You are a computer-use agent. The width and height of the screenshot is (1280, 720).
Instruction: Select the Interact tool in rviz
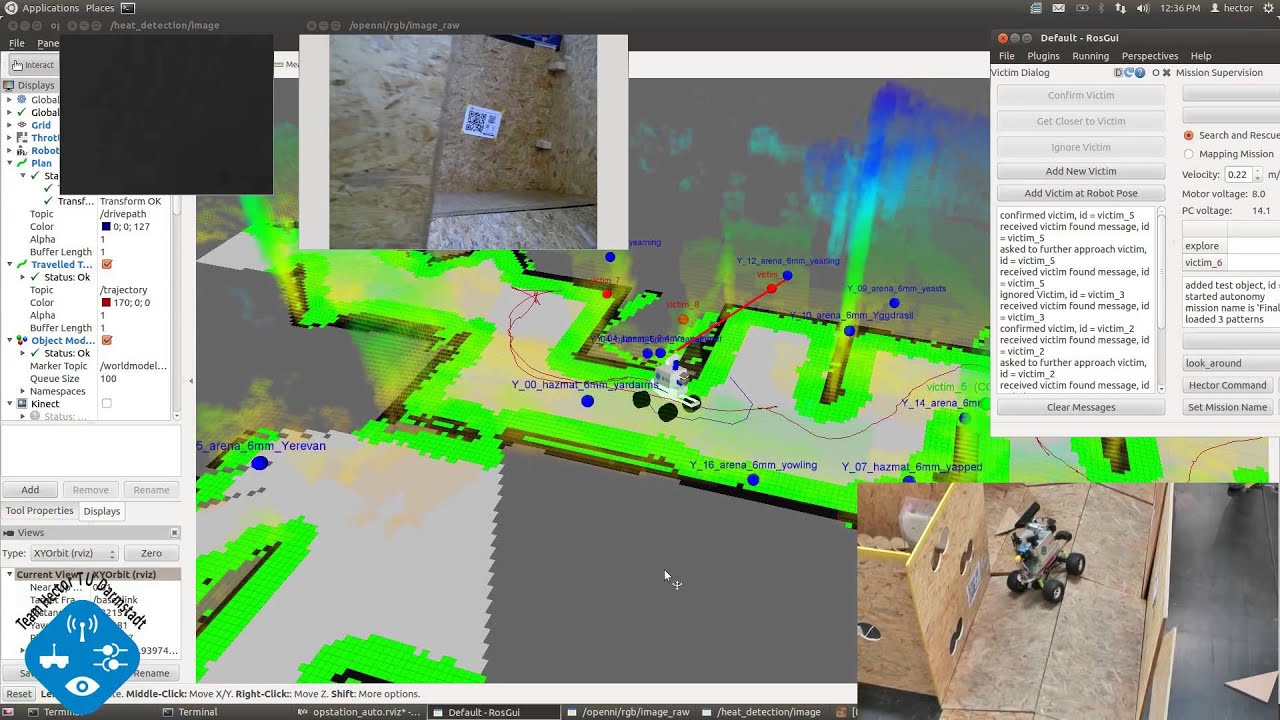(x=33, y=65)
